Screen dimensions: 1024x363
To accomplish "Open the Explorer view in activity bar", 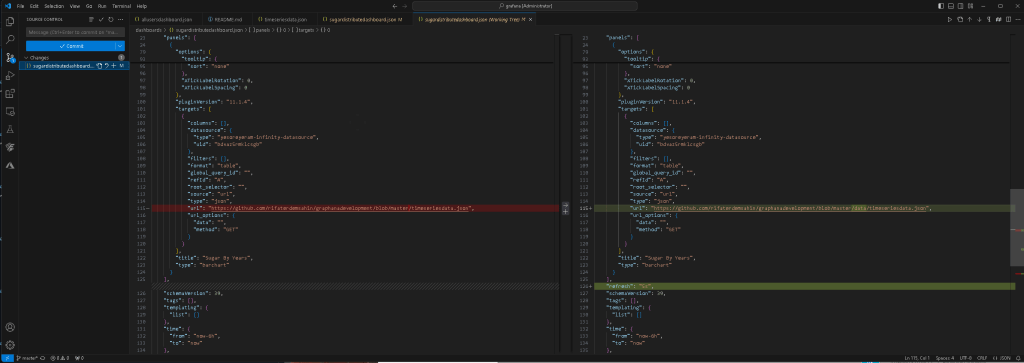I will (x=10, y=22).
